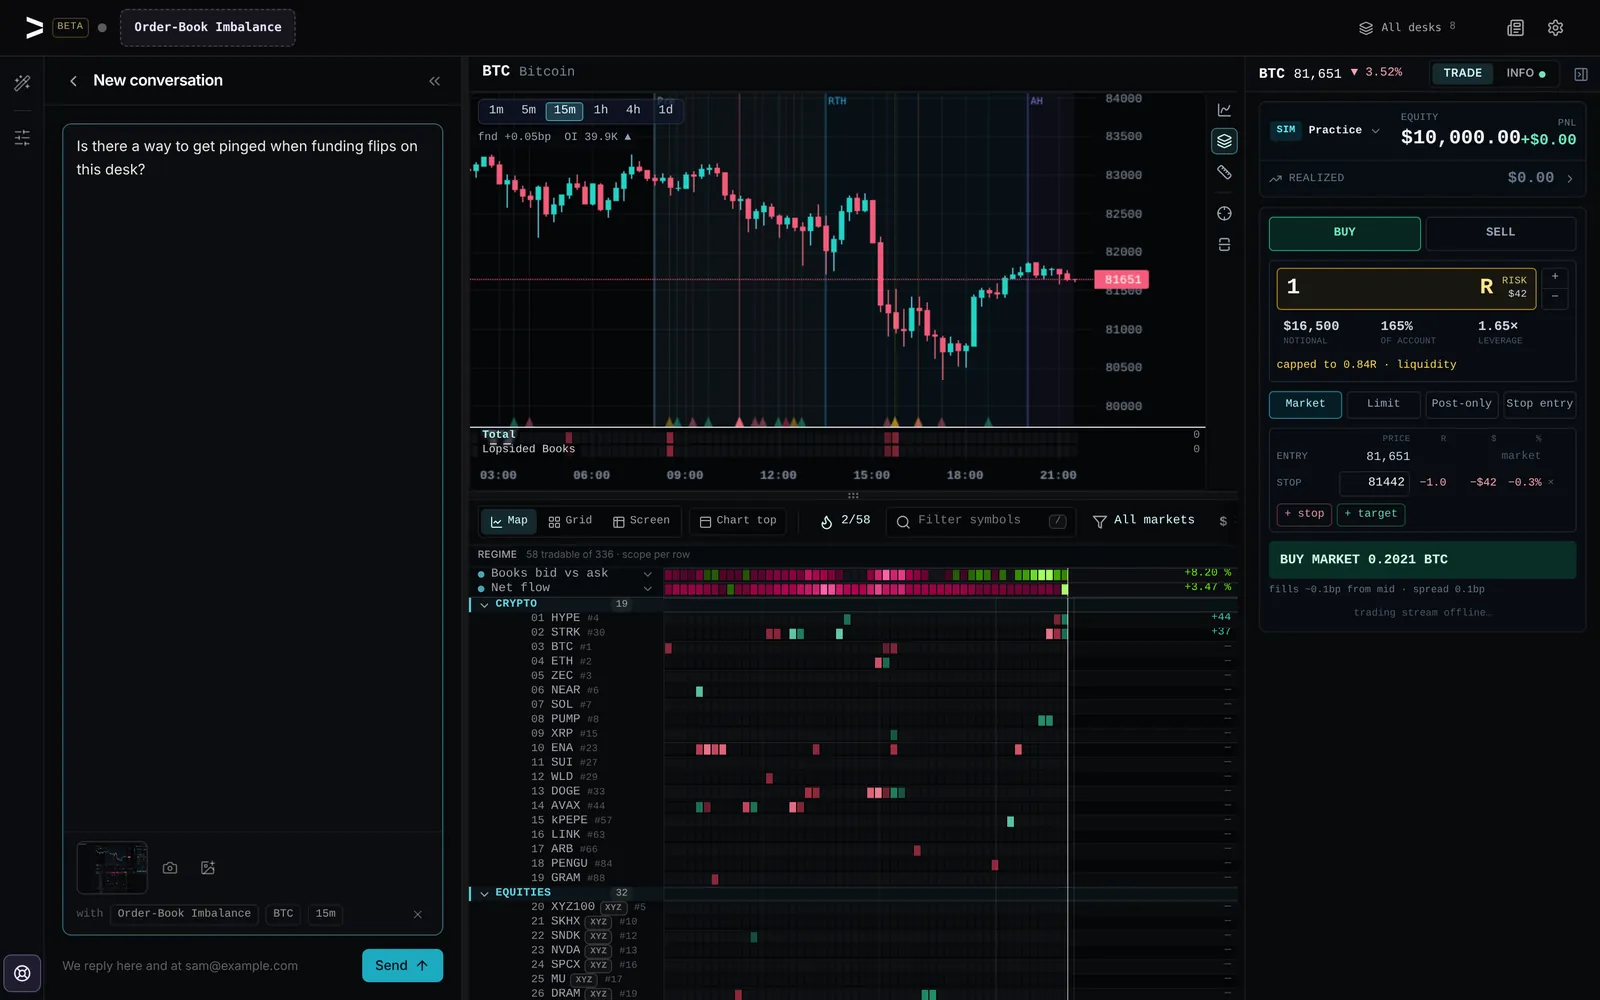The width and height of the screenshot is (1600, 1000).
Task: Click the Send button
Action: coord(402,966)
